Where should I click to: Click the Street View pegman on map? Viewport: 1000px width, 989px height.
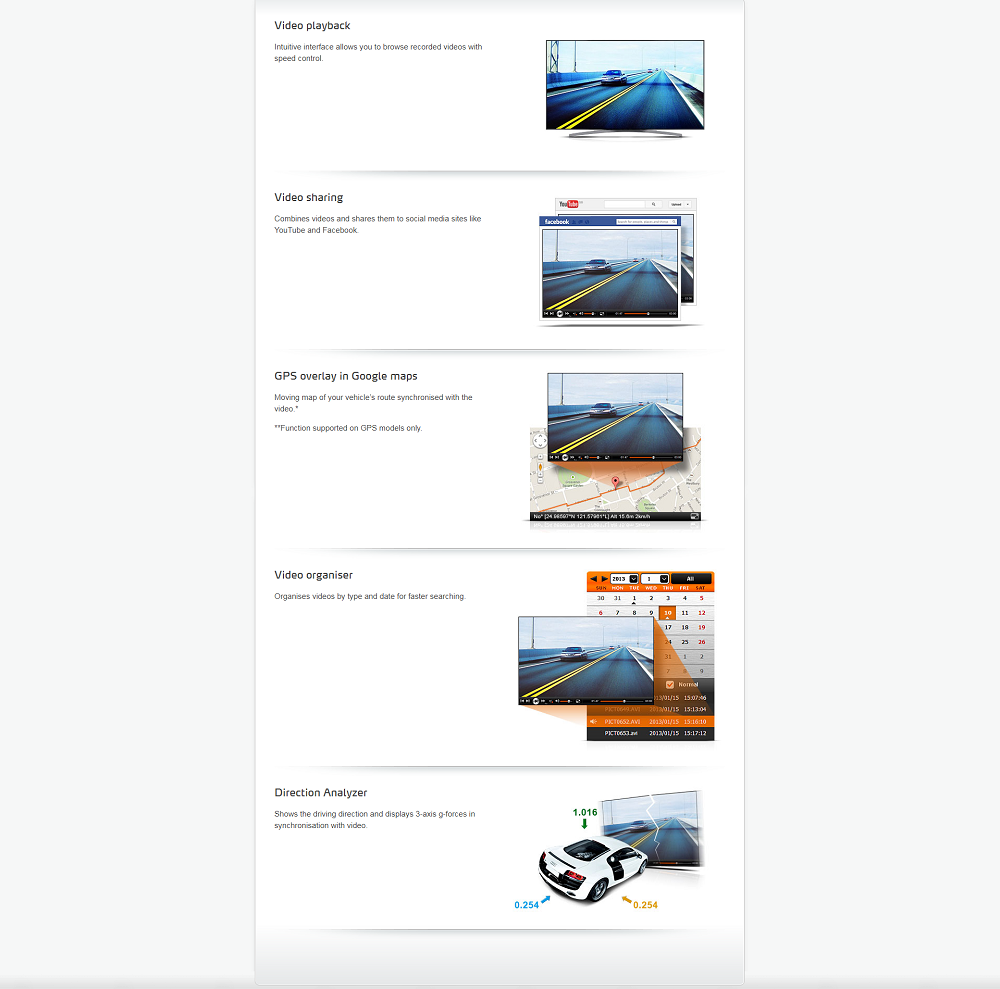tap(540, 466)
